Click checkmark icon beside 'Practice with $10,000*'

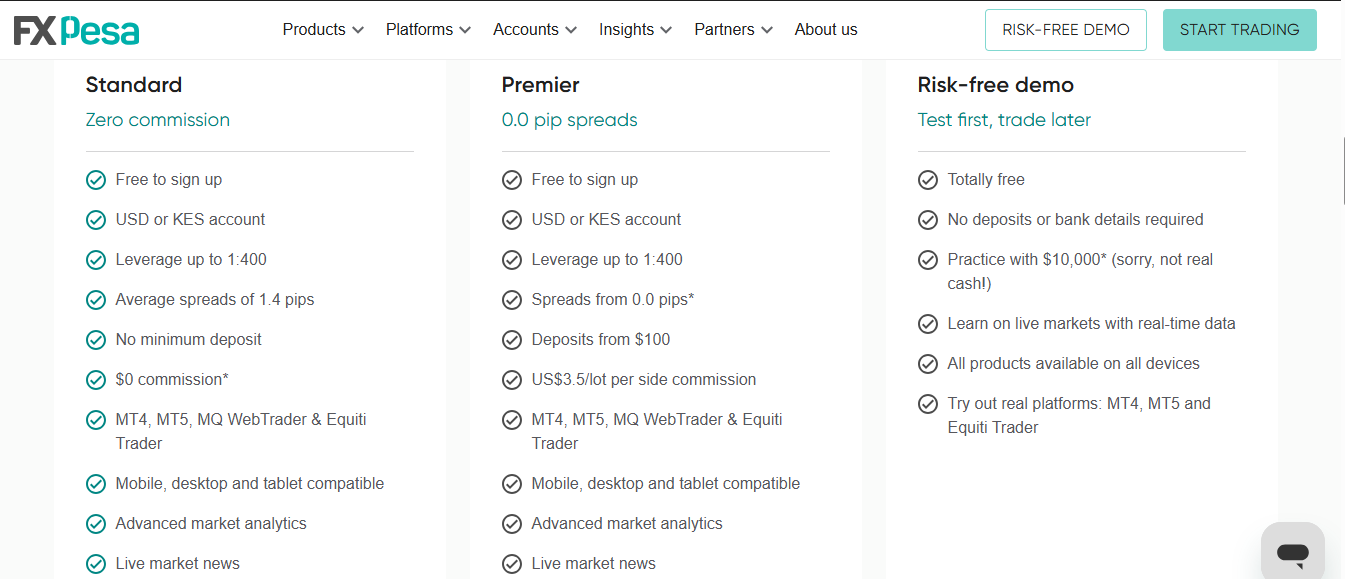[x=928, y=260]
